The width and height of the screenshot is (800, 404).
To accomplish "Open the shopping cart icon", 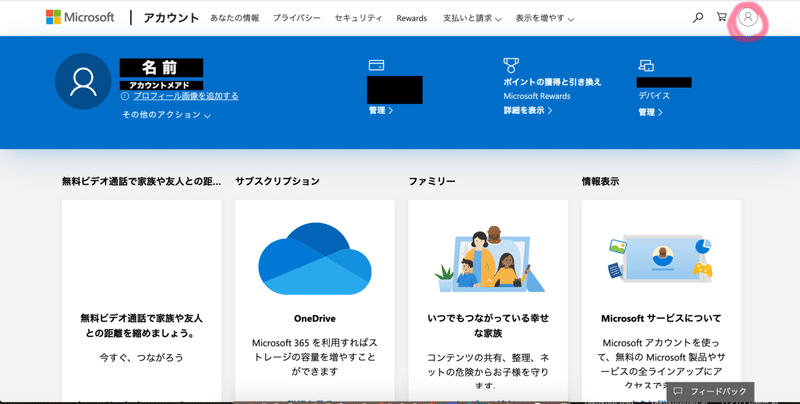I will click(721, 17).
